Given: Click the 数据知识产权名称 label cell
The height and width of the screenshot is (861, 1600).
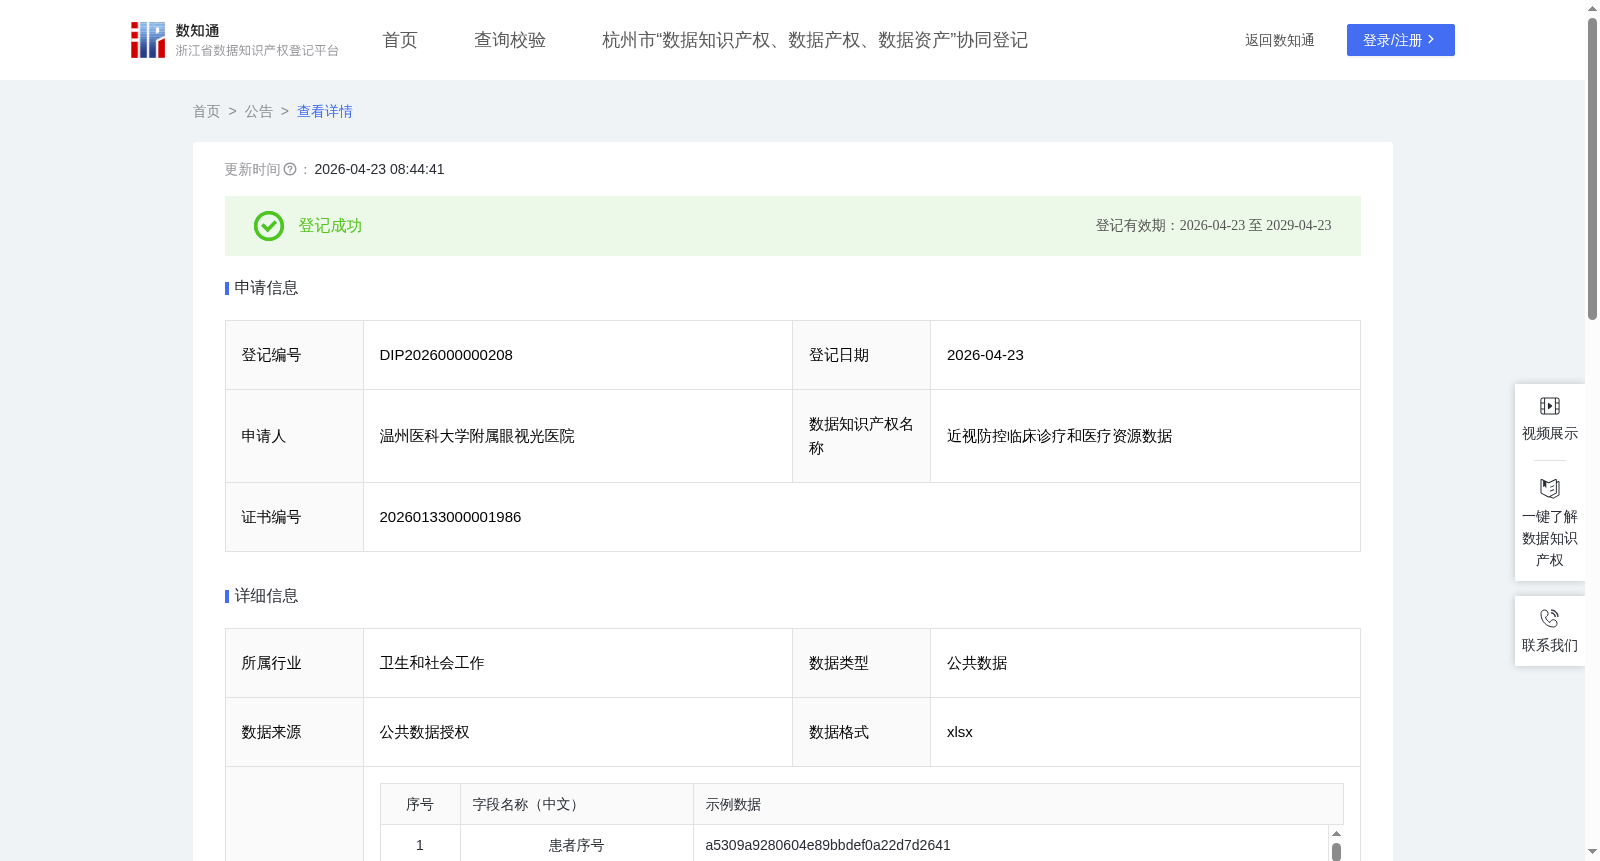Looking at the screenshot, I should [x=862, y=436].
